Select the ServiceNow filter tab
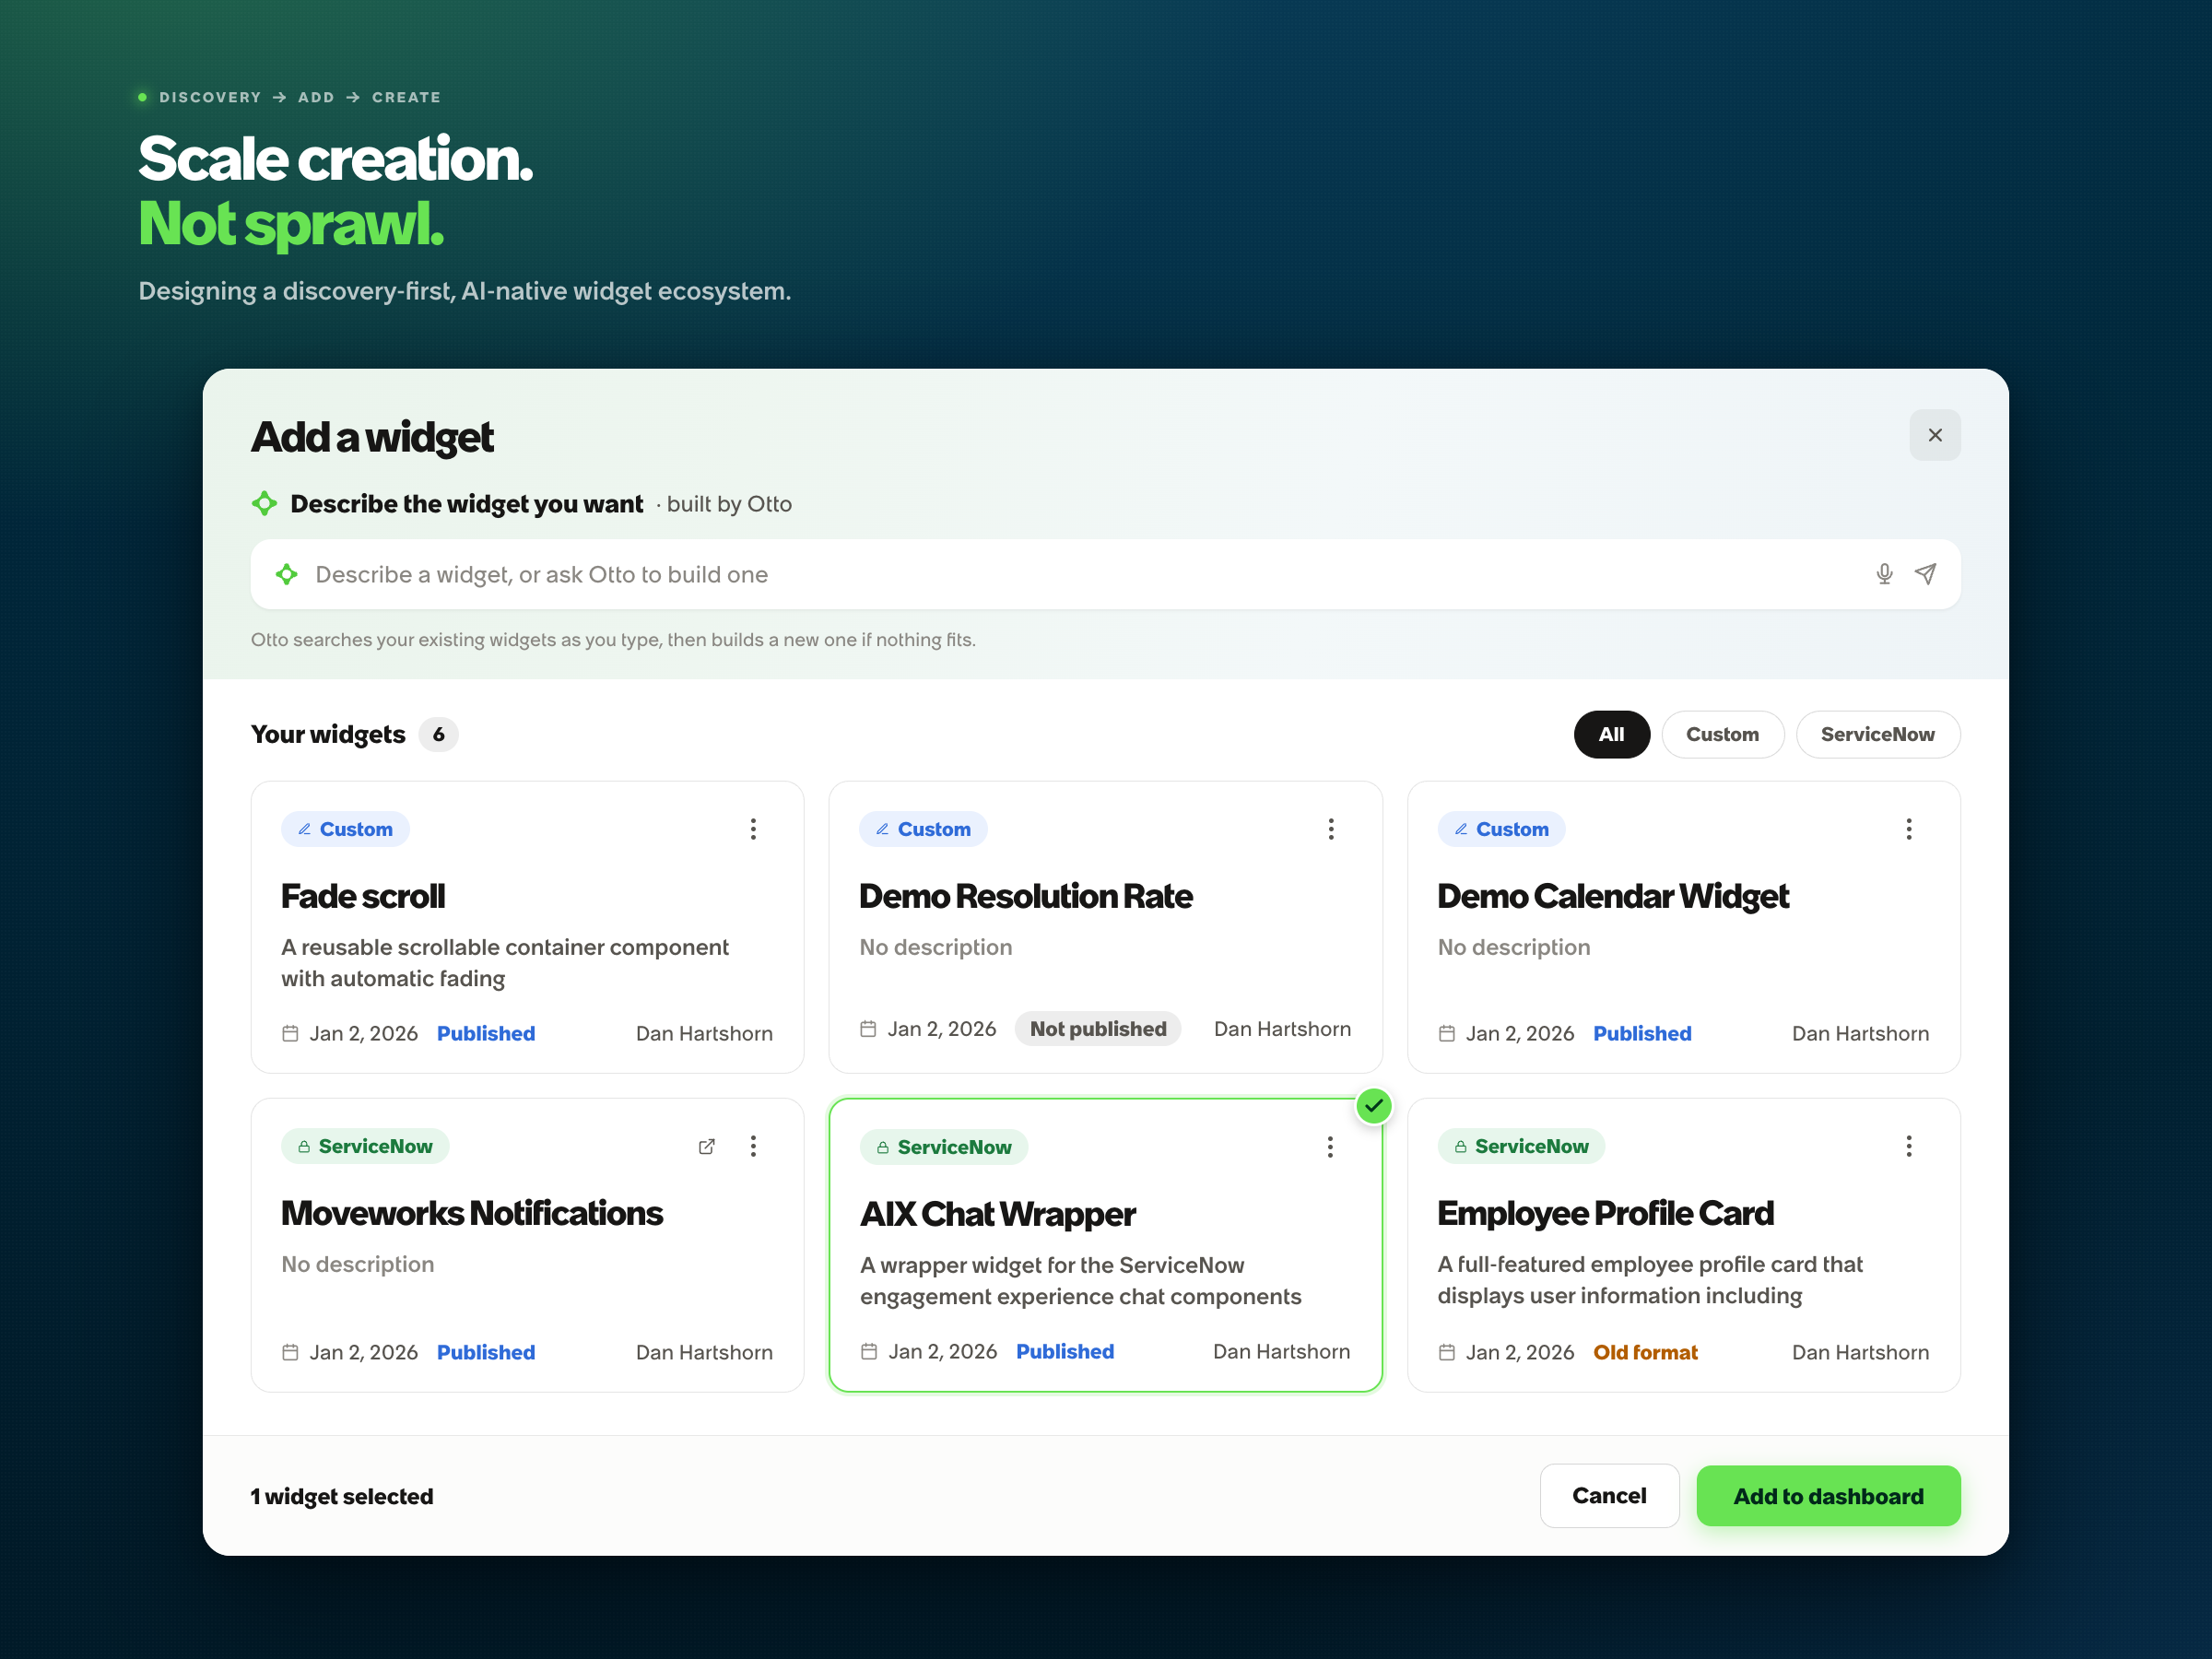Image resolution: width=2212 pixels, height=1659 pixels. pyautogui.click(x=1877, y=734)
